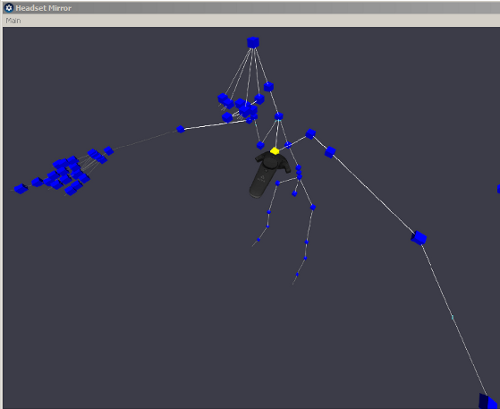
Task: Select the blue cube directly below-right of the apex node
Action: tap(269, 87)
